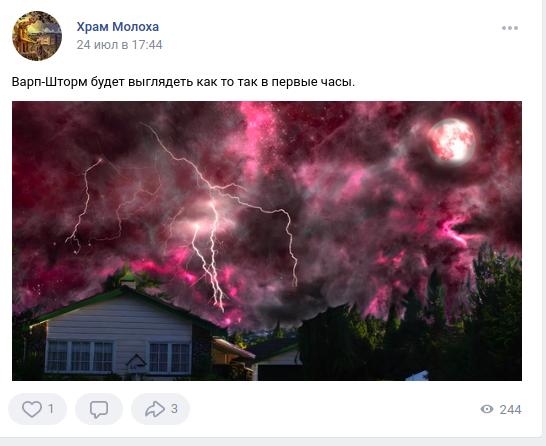Open comments via the speech bubble icon
546x446 pixels.
click(x=99, y=409)
